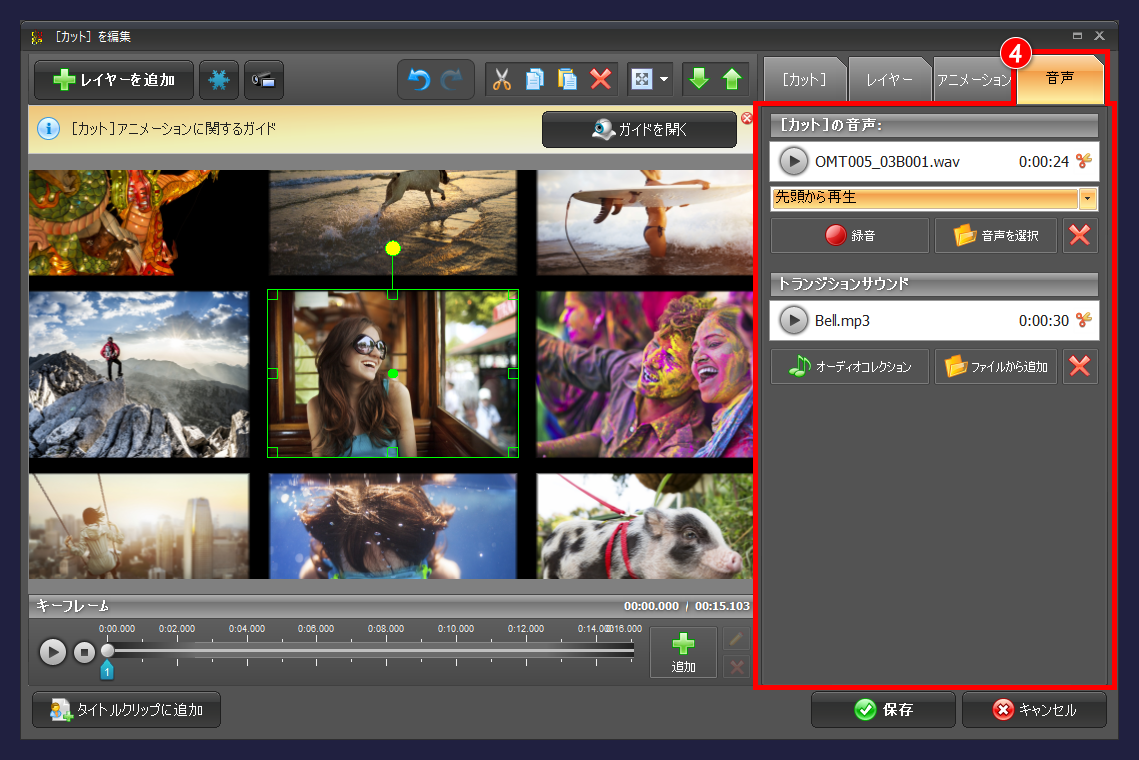
Task: Trim OMT005_03B001.wav with scissors icon
Action: 1084,161
